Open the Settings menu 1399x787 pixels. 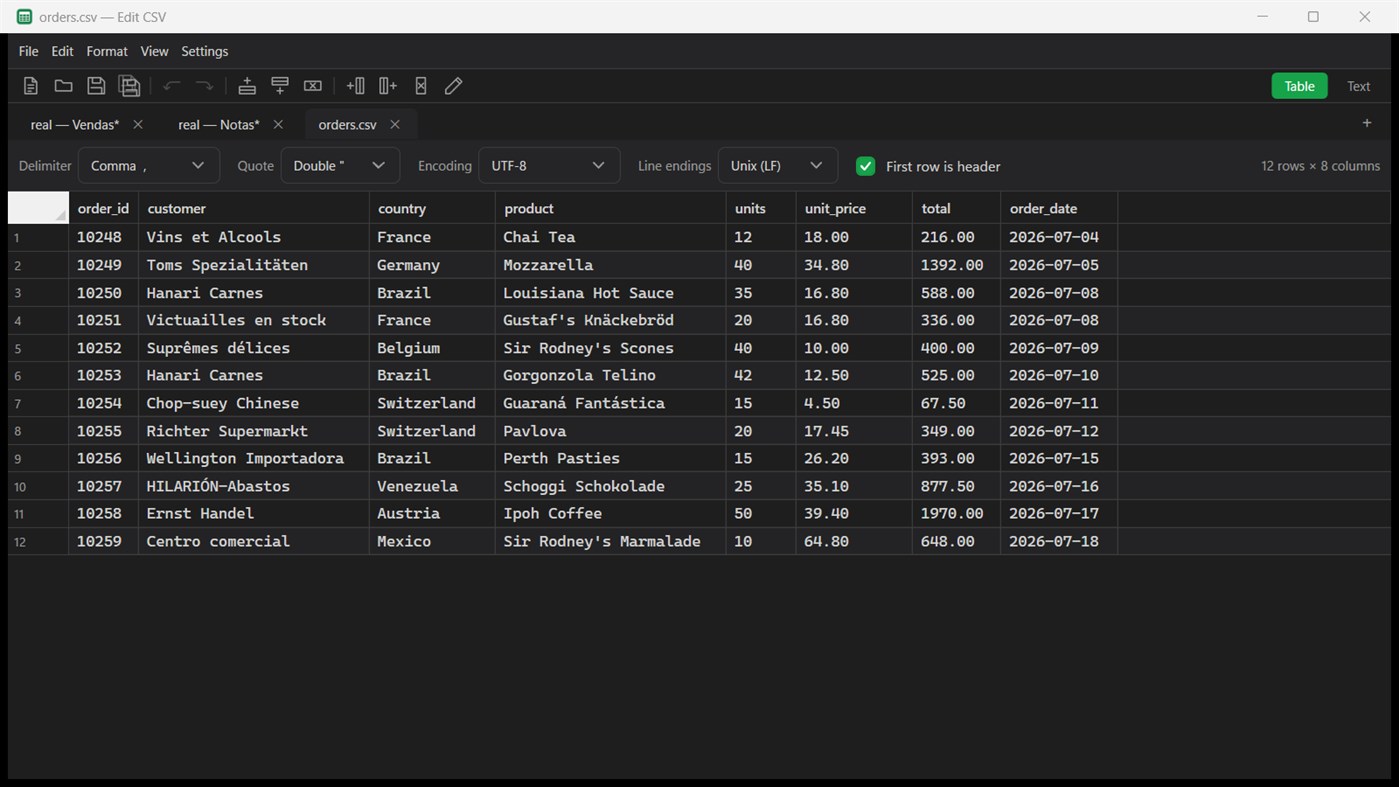(205, 51)
